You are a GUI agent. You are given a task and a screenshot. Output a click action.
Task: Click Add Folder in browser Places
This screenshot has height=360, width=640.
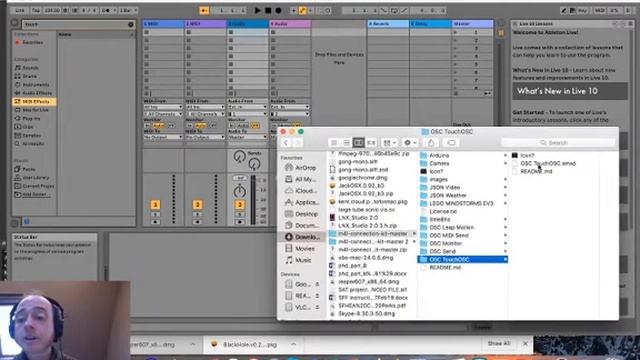[x=34, y=194]
